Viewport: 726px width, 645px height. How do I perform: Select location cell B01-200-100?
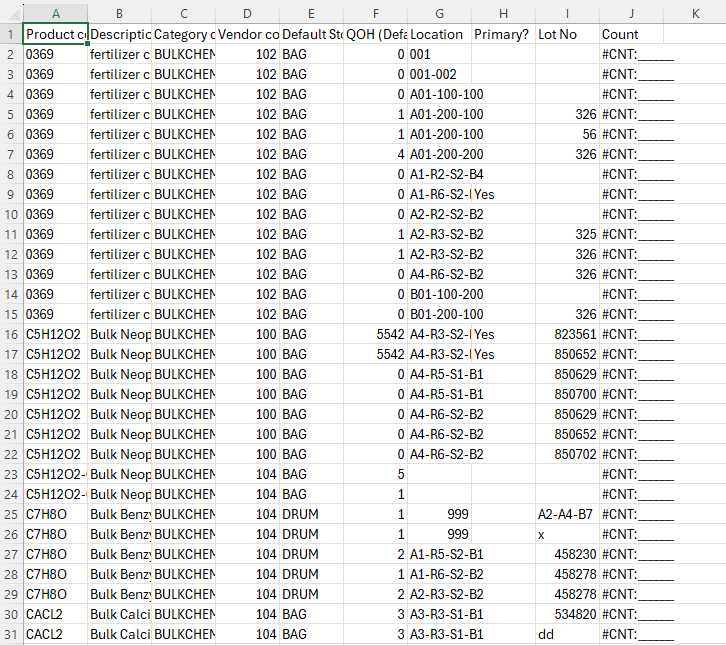(x=439, y=314)
